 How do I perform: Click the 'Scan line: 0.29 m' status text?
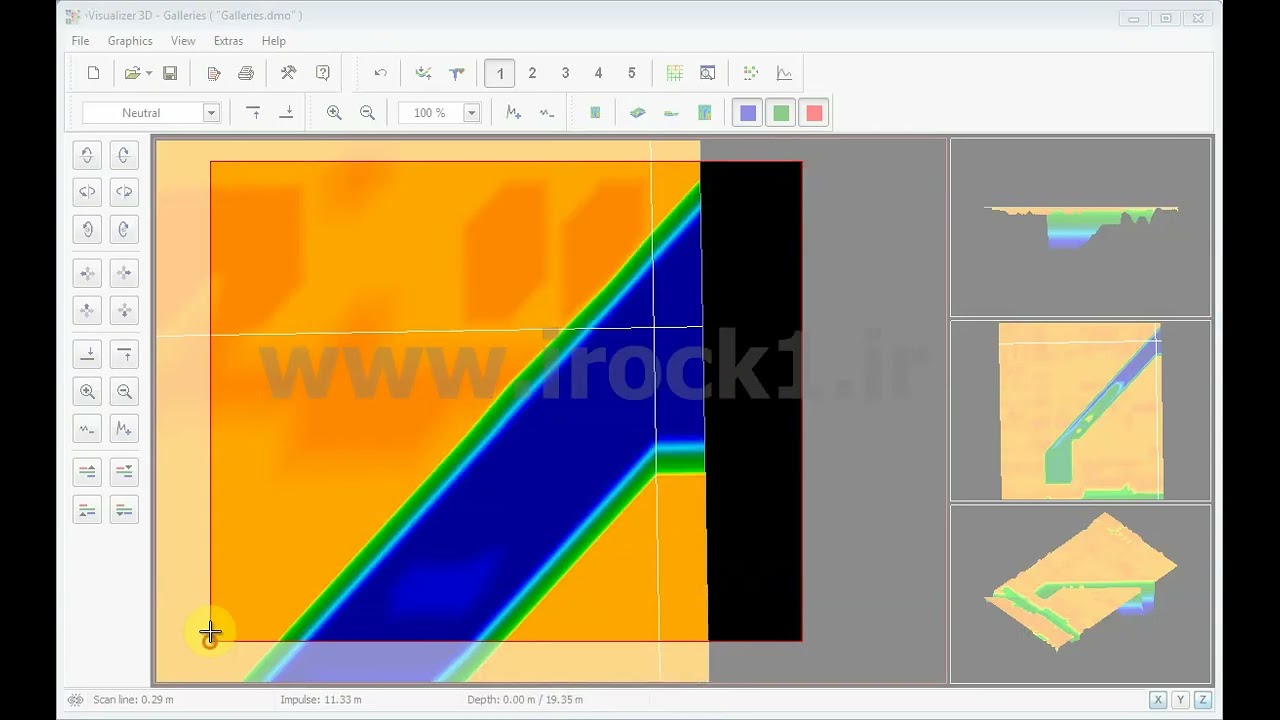[133, 700]
